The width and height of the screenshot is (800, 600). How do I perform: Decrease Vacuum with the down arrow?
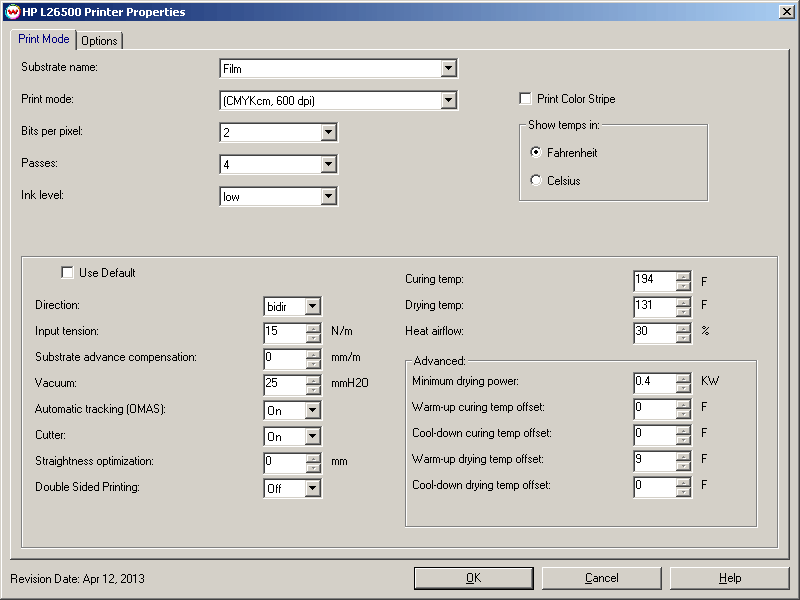(313, 389)
